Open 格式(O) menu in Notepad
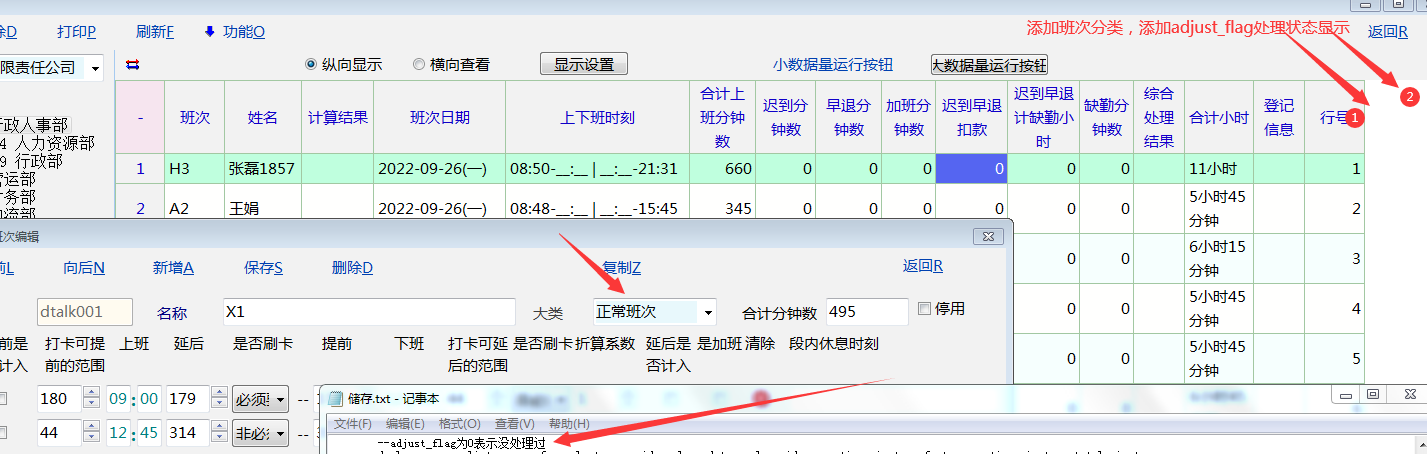This screenshot has width=1427, height=454. click(x=459, y=424)
